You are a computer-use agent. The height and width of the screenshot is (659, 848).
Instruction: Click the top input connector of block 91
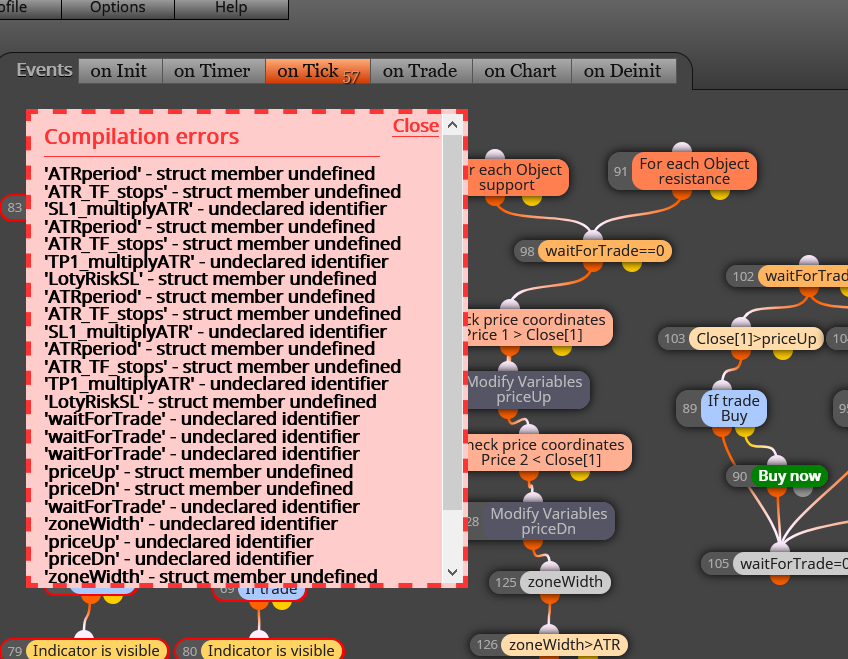pos(682,149)
